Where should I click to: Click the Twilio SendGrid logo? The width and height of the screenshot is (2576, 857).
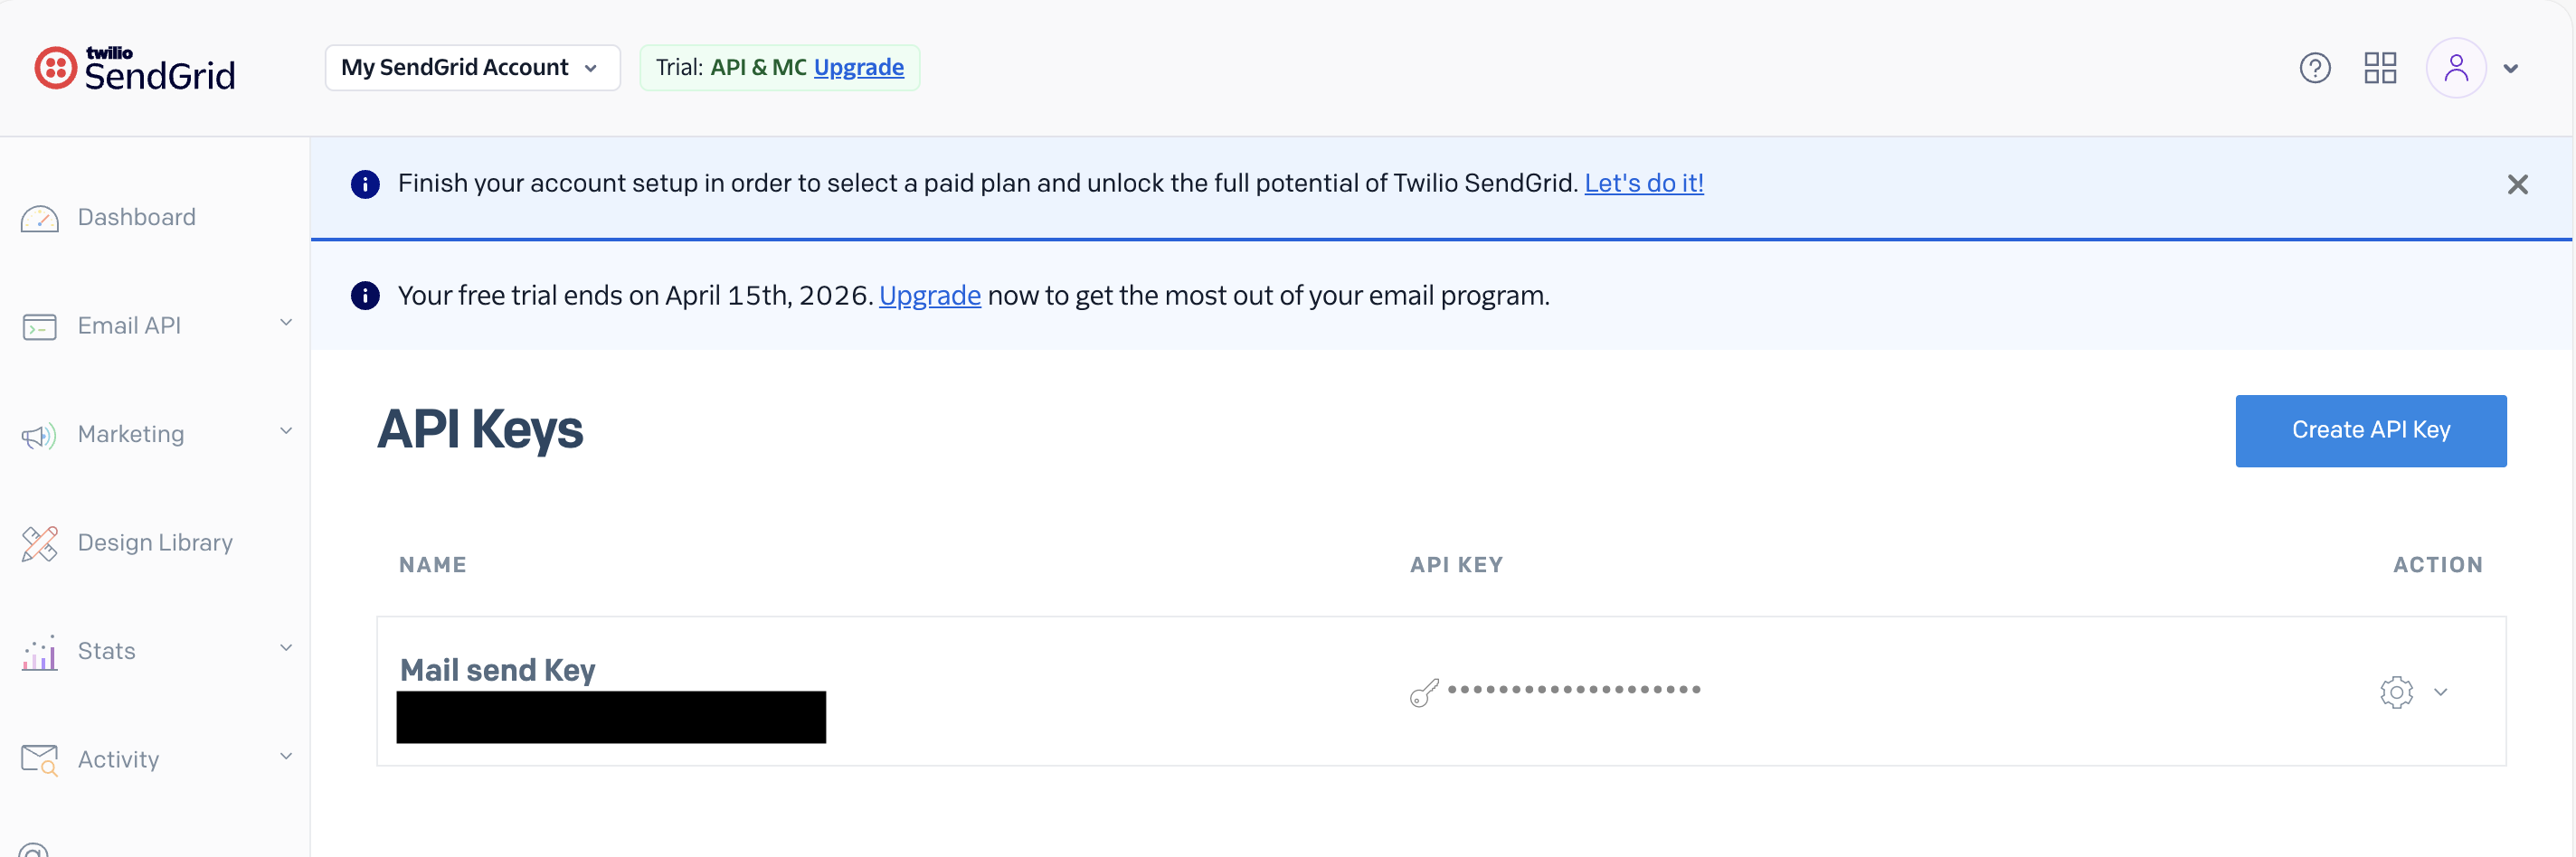(x=135, y=68)
